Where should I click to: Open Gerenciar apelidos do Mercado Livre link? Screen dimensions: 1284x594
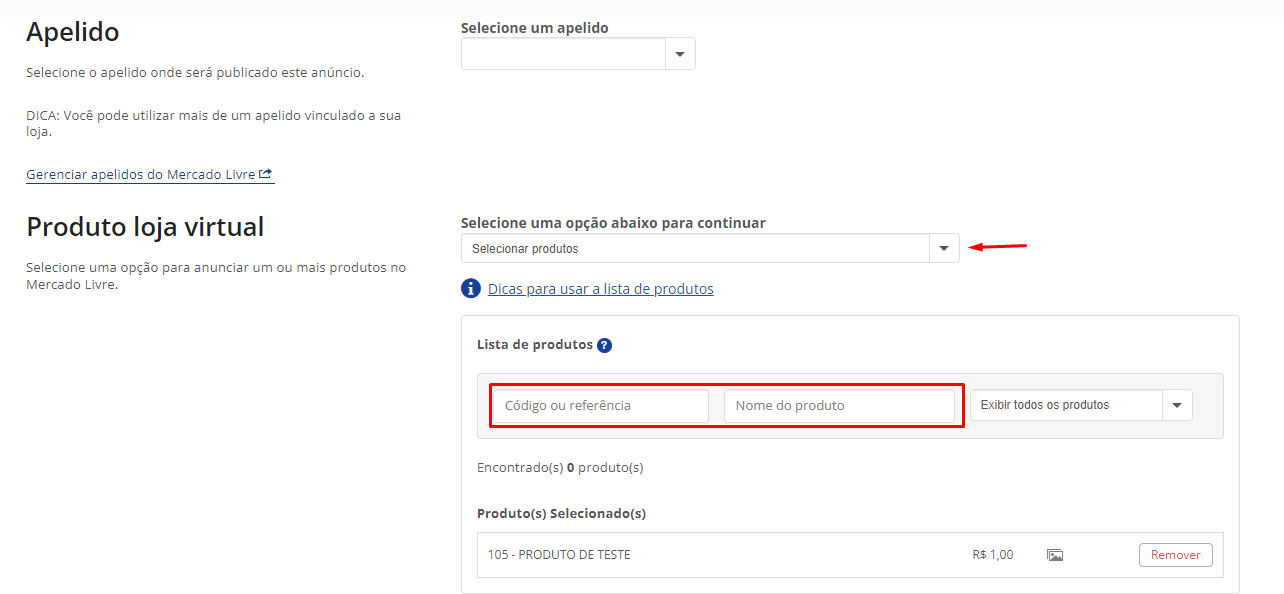(150, 174)
